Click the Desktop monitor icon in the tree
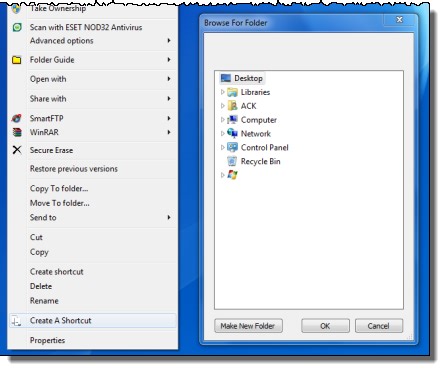Screen dimensions: 446x372 226,78
